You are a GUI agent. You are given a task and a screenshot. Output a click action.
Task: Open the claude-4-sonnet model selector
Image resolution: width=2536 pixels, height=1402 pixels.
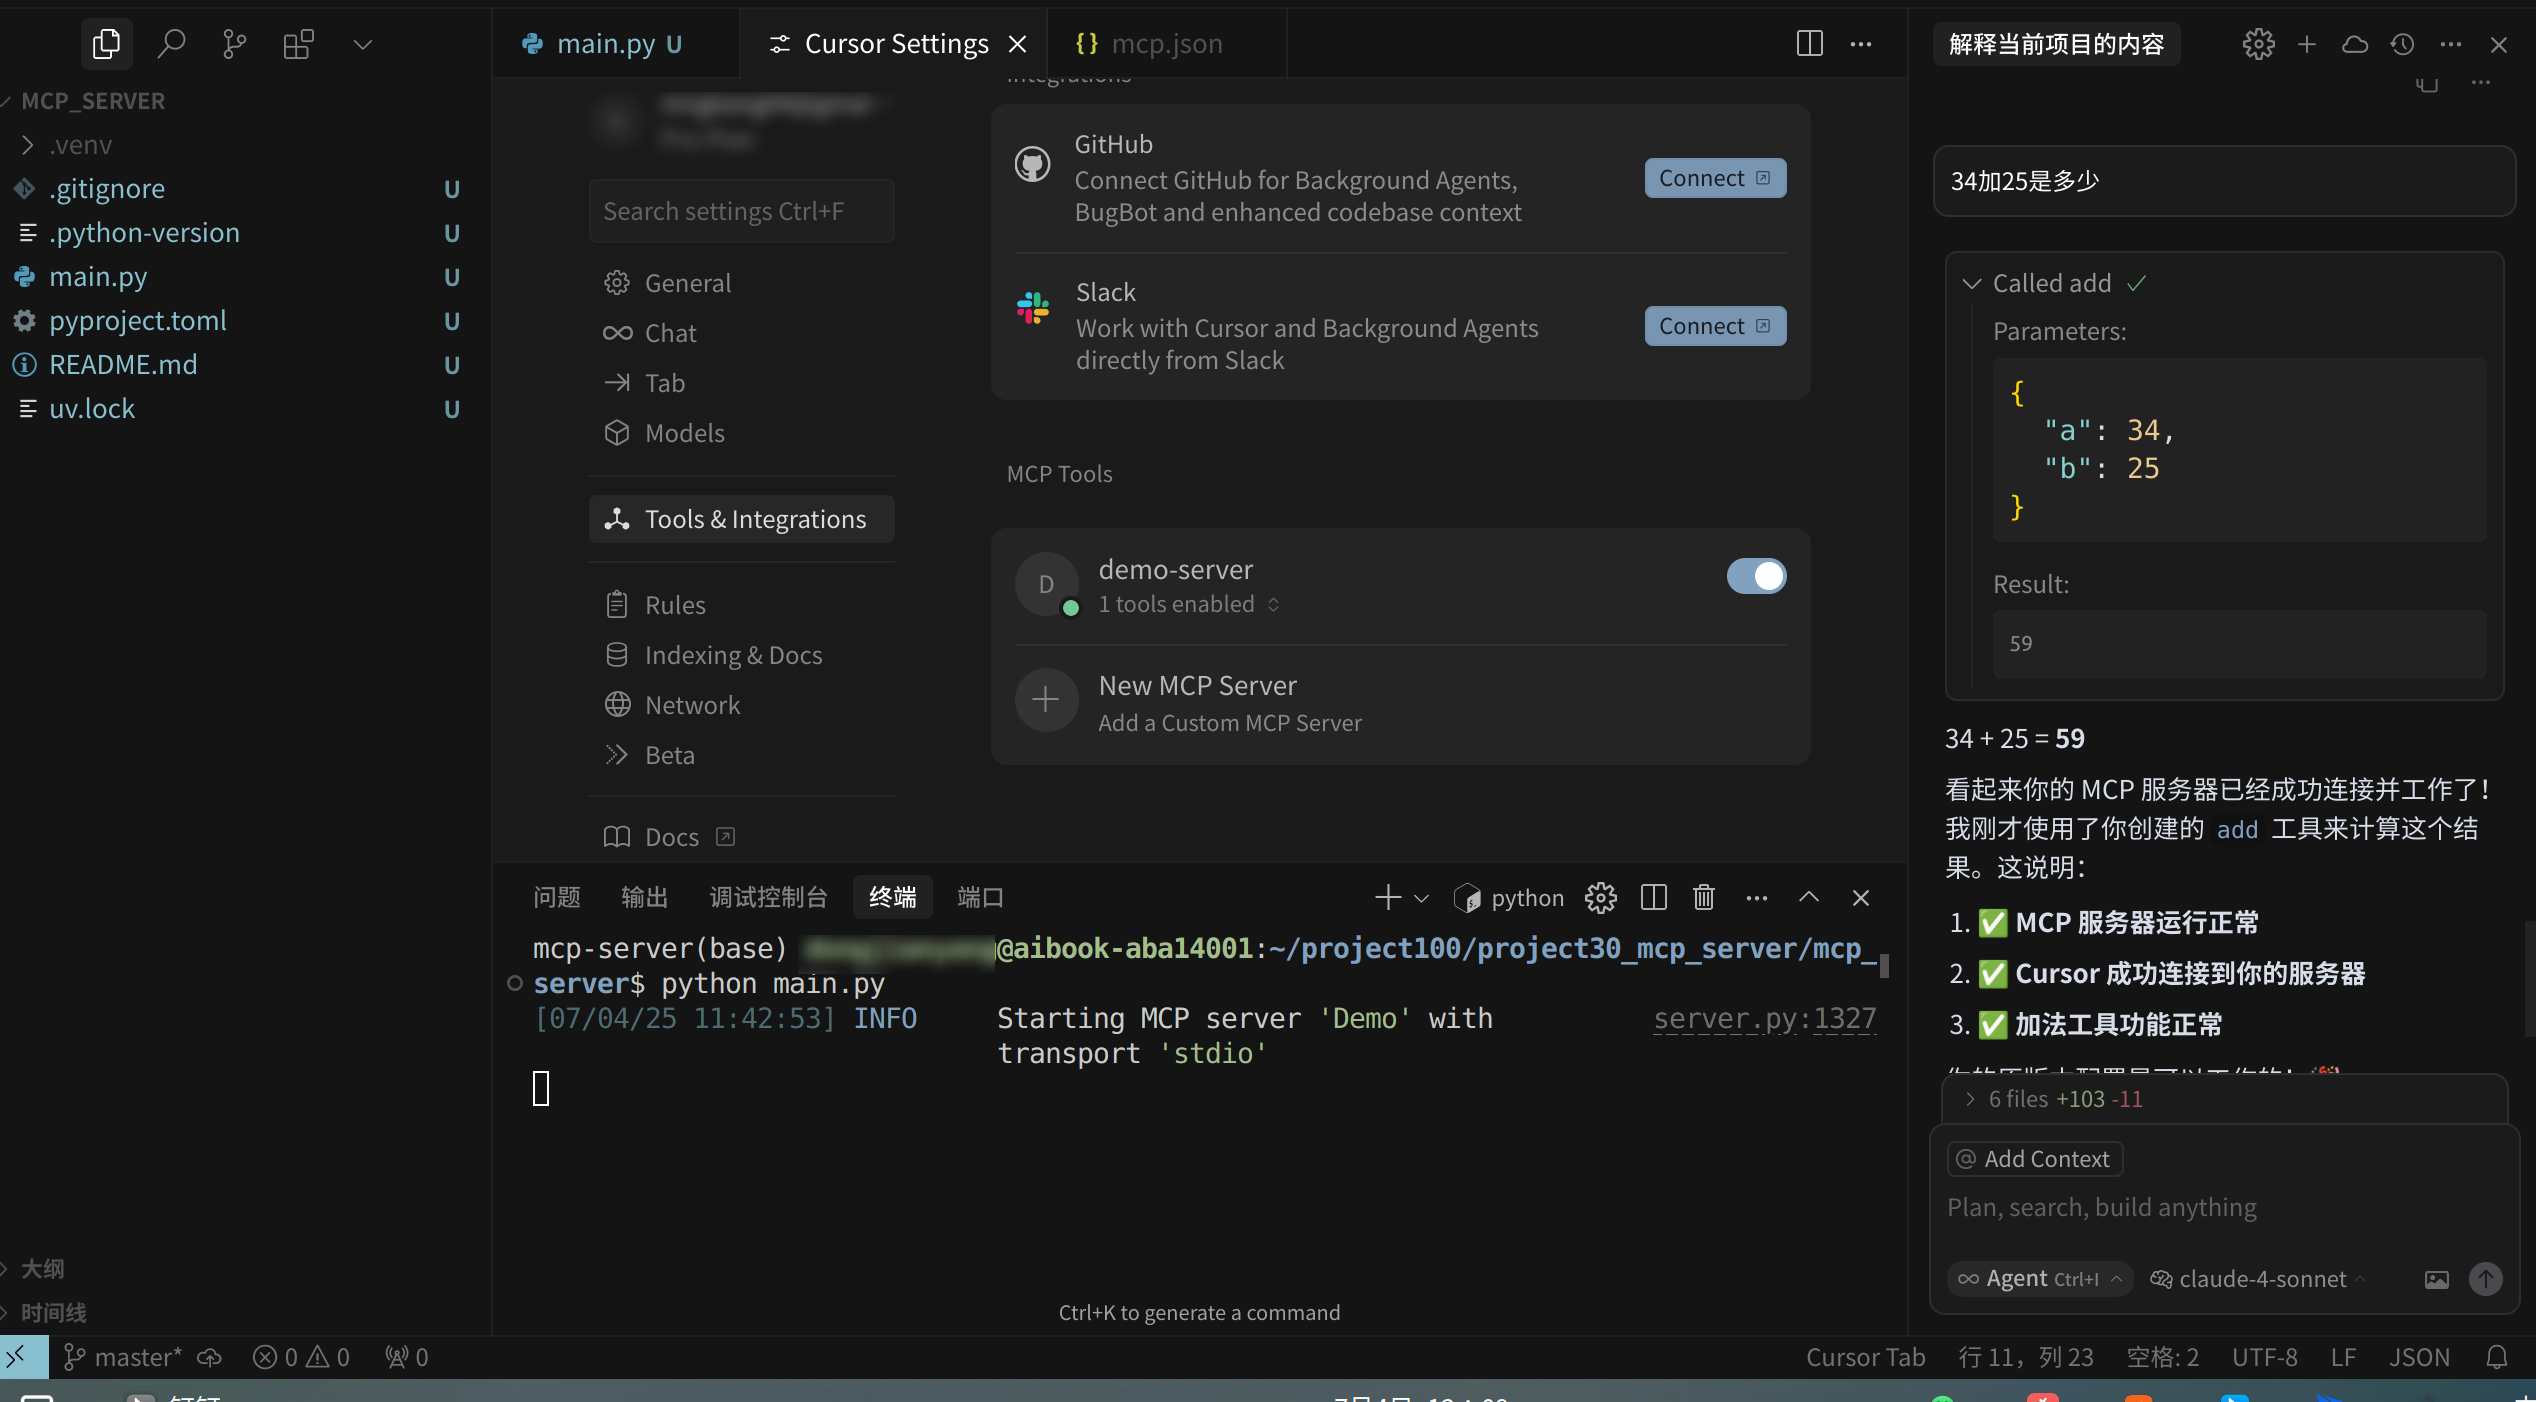click(2257, 1279)
